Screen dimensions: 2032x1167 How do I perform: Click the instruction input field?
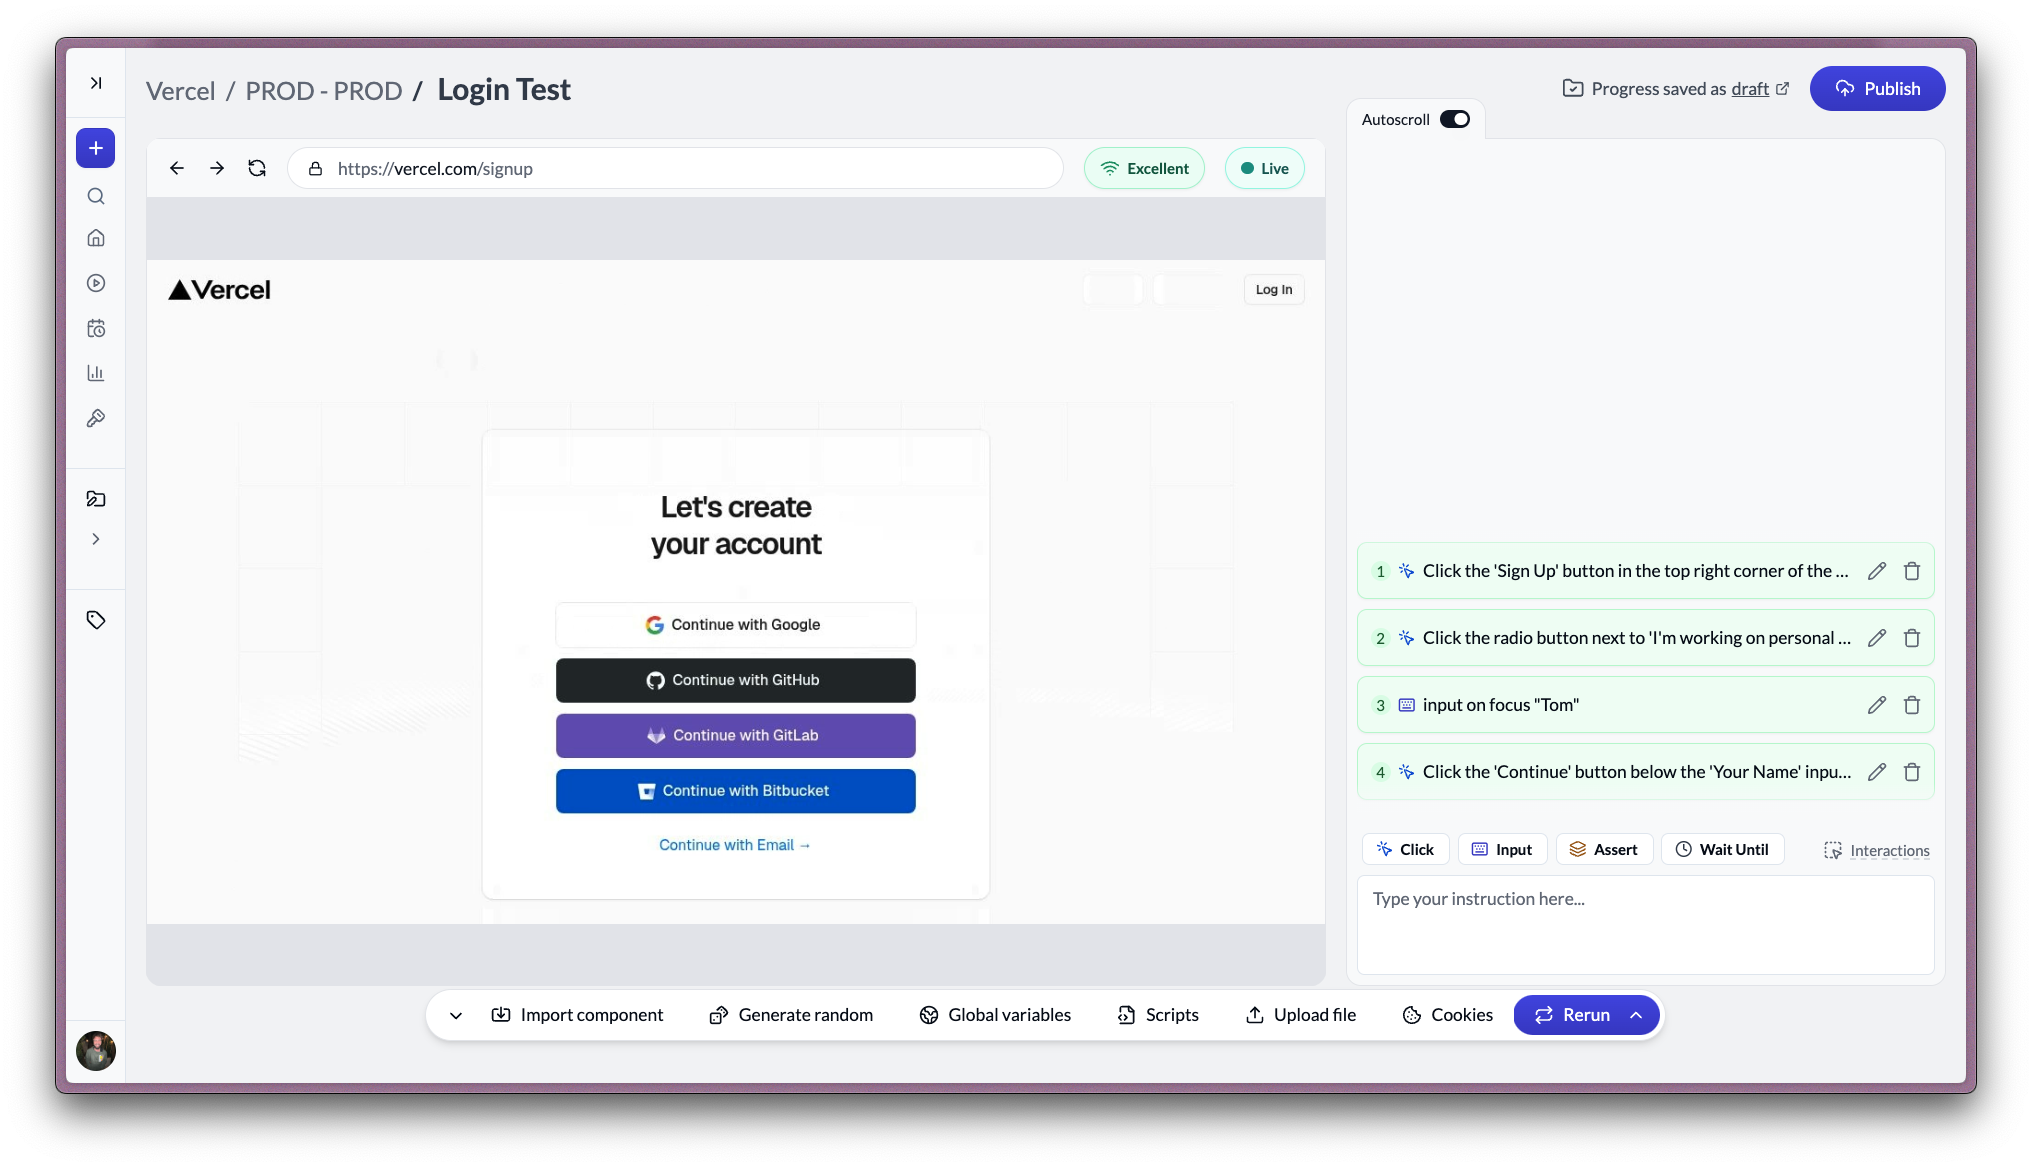(1644, 924)
